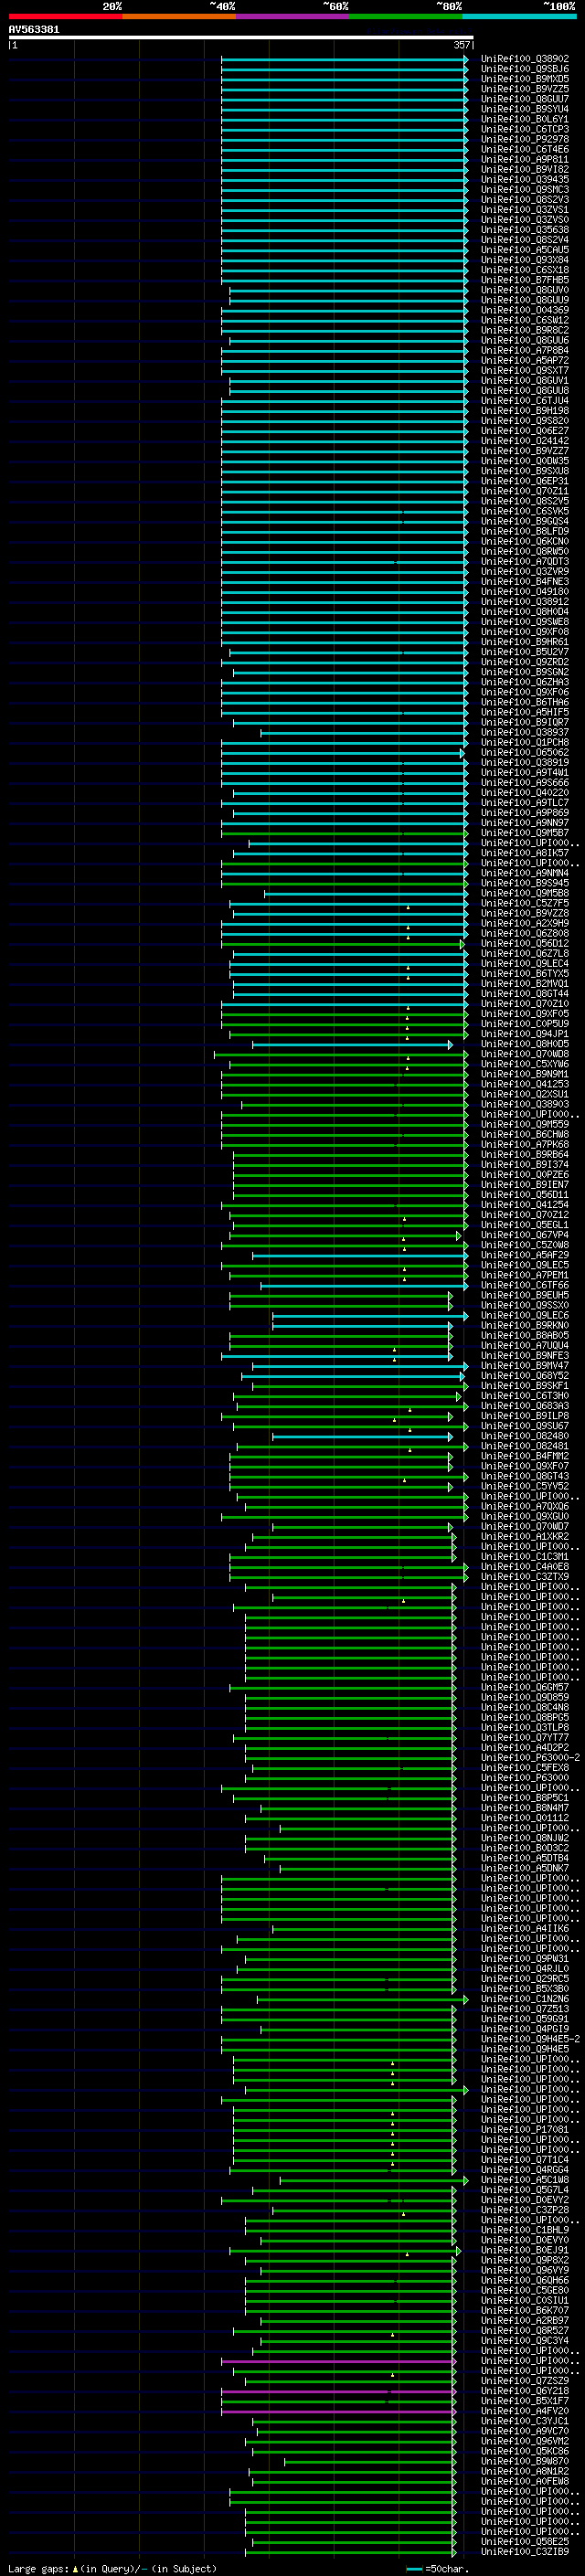585x2576 pixels.
Task: Click the green ~80% identity legend bar
Action: pyautogui.click(x=405, y=16)
